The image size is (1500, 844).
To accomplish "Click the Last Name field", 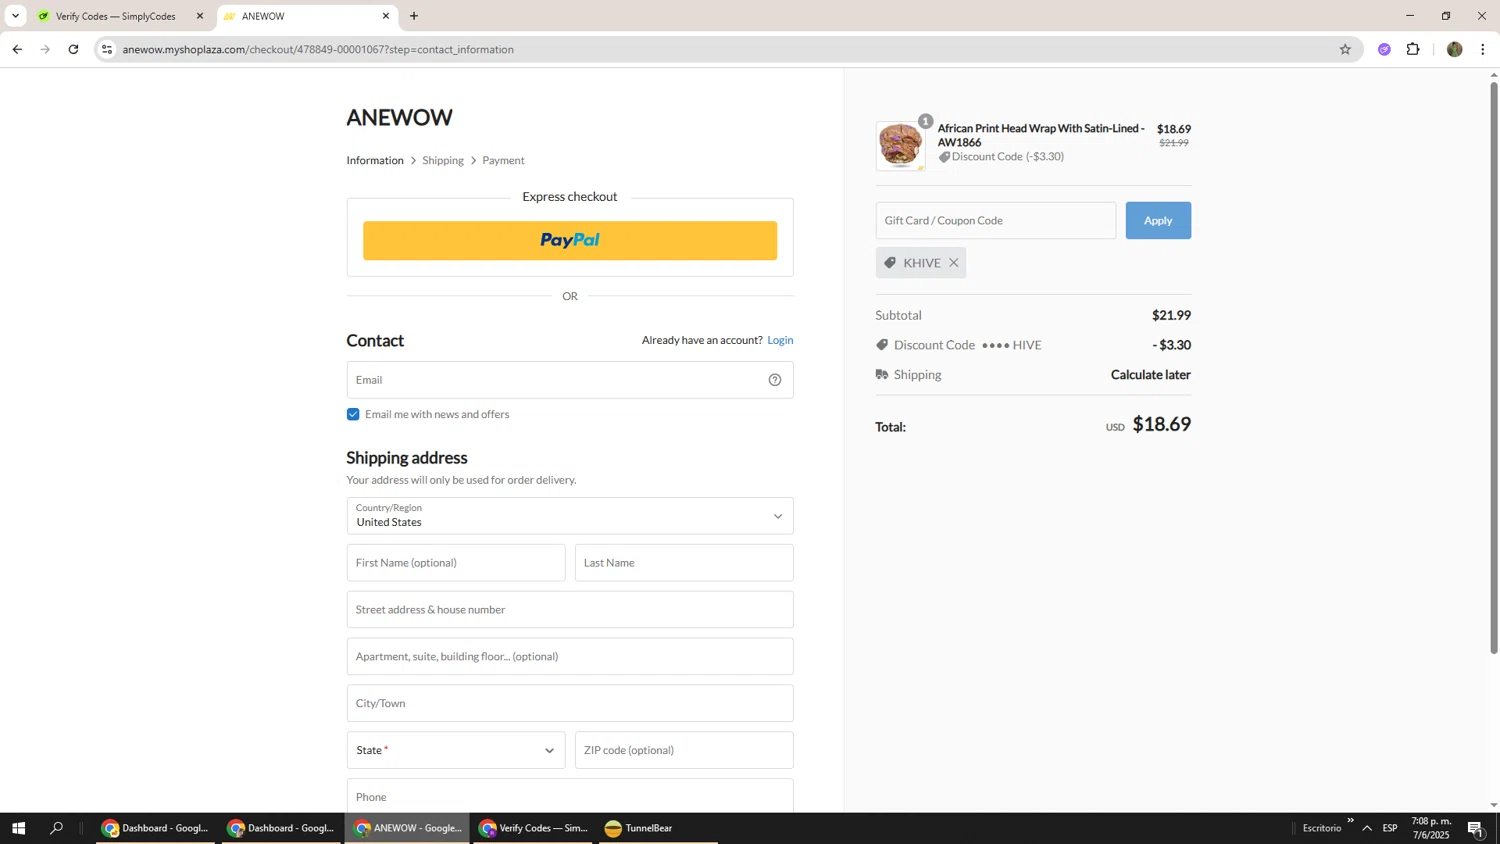I will 684,563.
